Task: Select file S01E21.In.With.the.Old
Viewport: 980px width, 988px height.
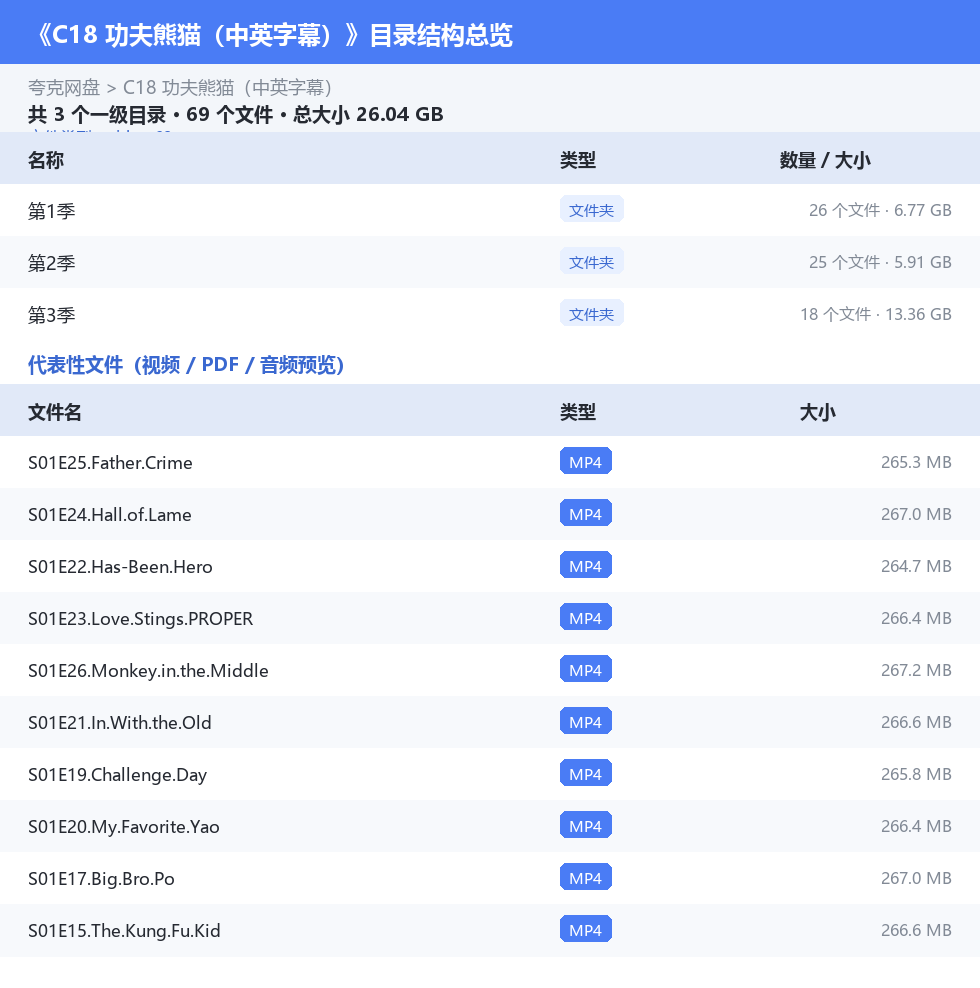Action: (x=120, y=723)
